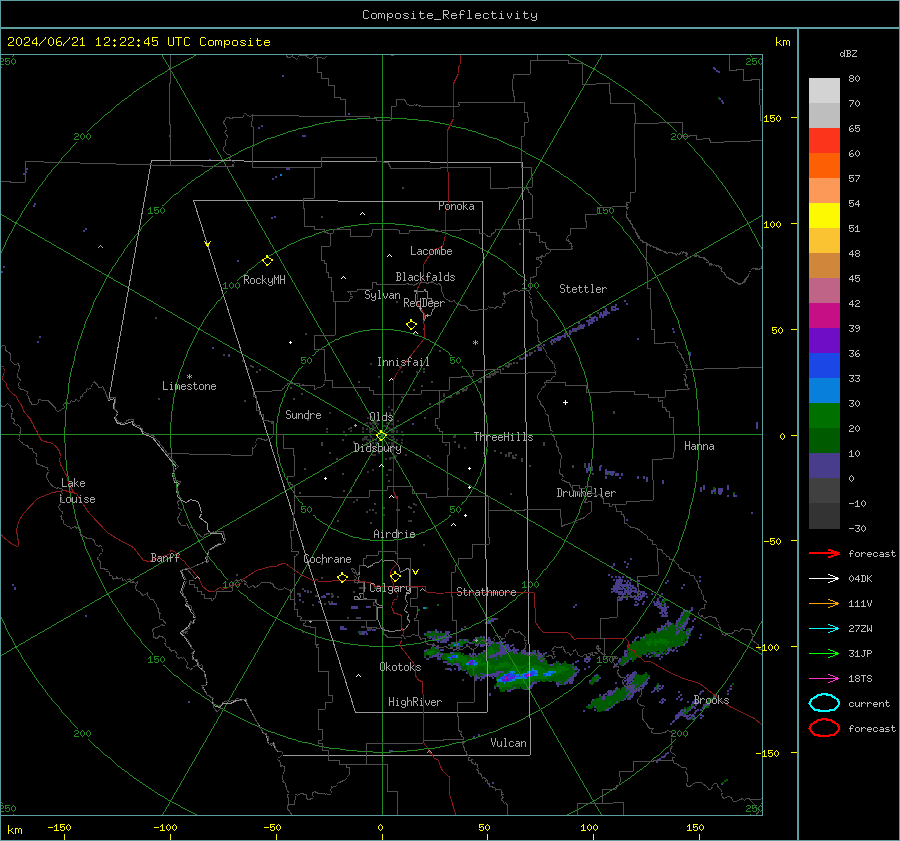Click the orange 111V arrow icon

coord(824,603)
